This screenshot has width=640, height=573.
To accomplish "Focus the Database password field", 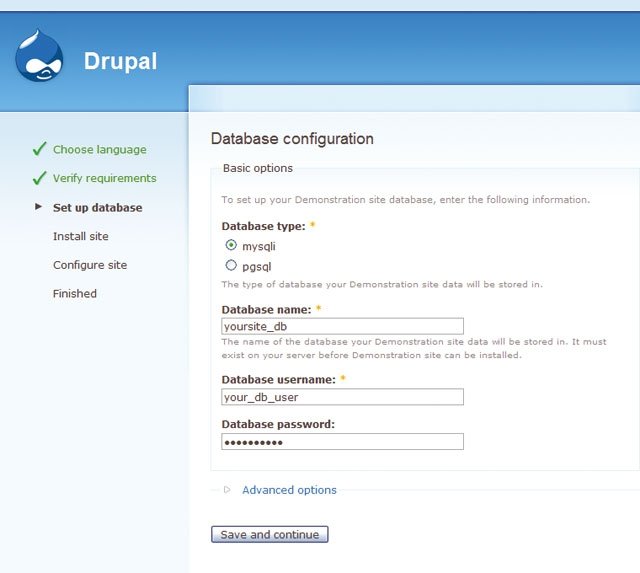I will pyautogui.click(x=342, y=442).
